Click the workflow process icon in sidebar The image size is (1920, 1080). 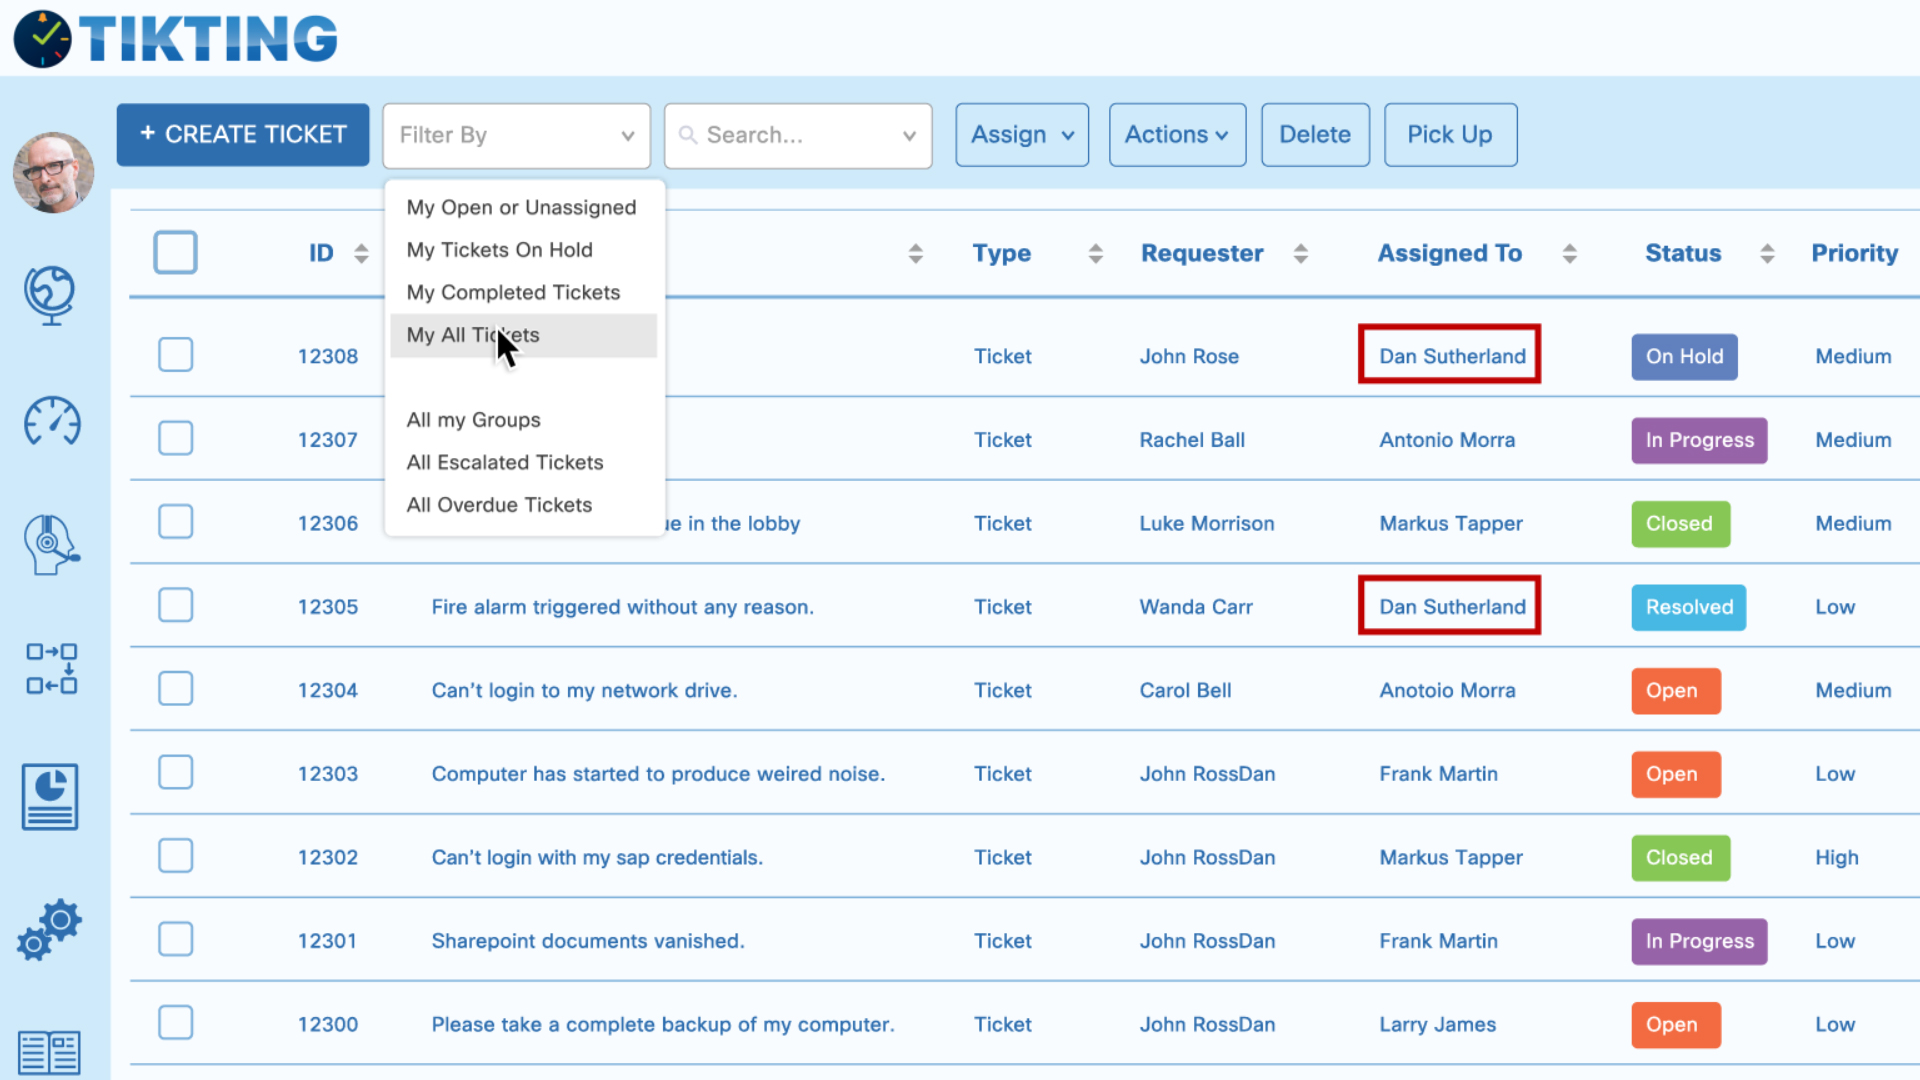pos(50,670)
